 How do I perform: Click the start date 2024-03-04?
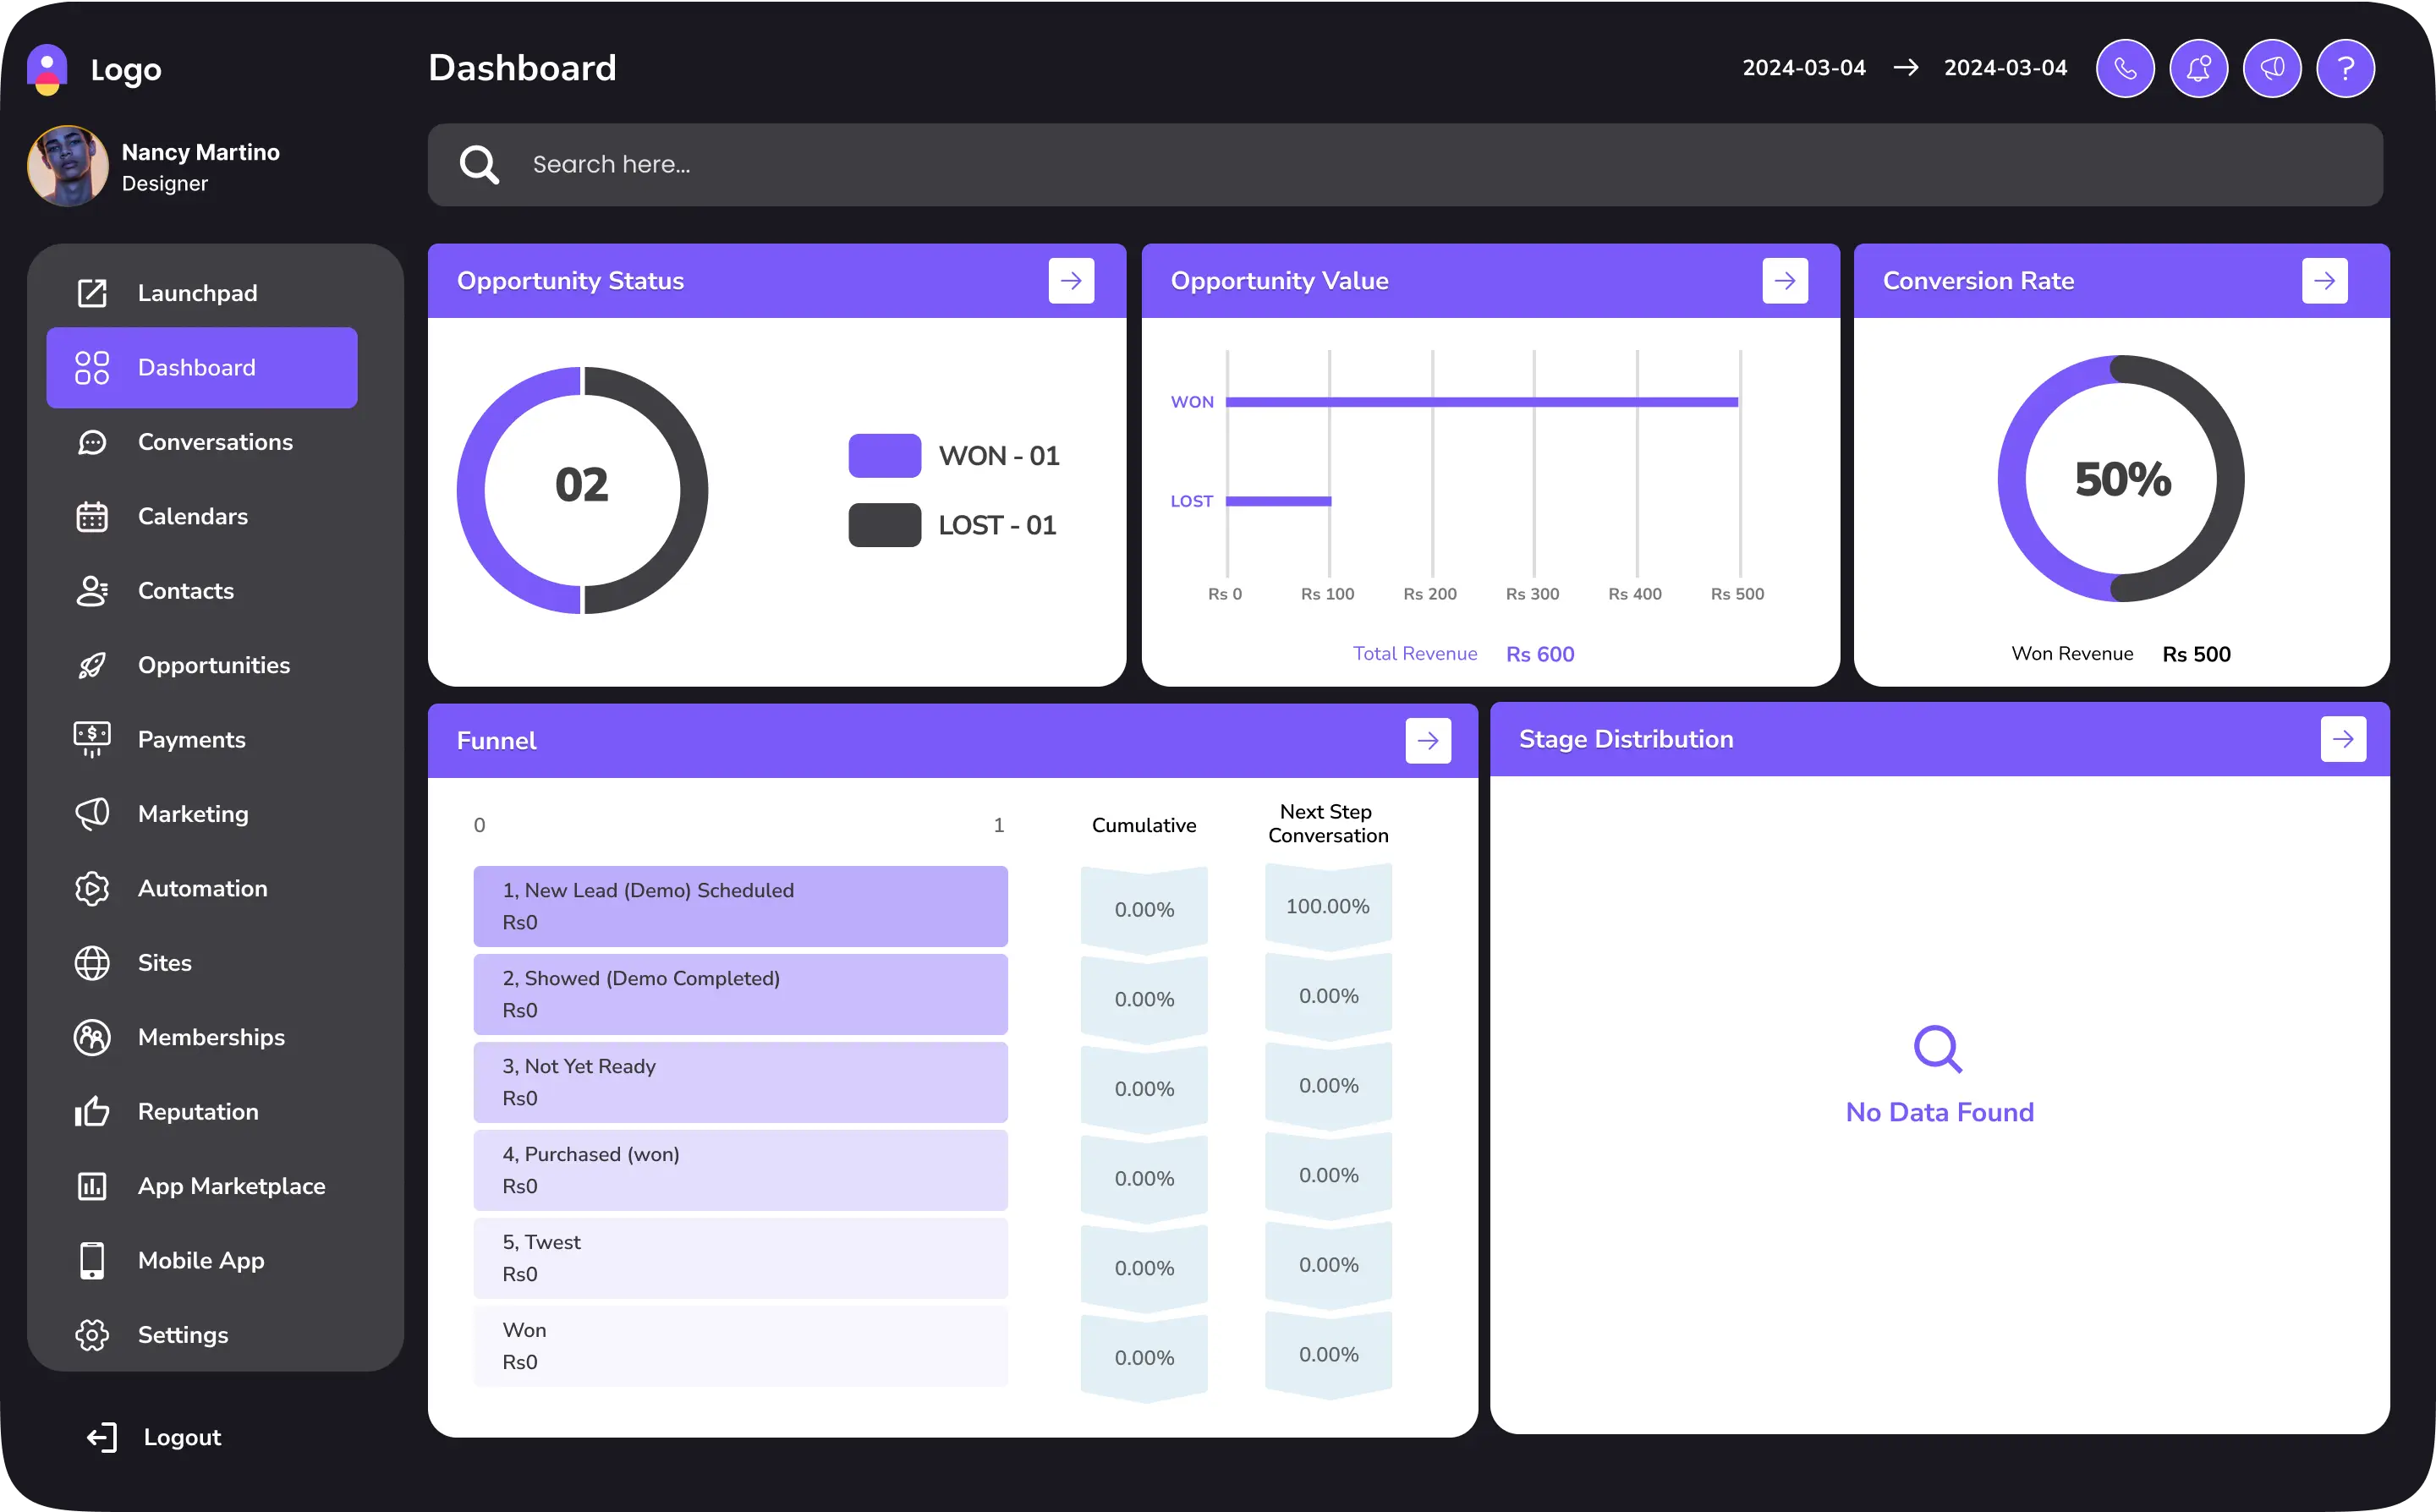click(x=1803, y=68)
